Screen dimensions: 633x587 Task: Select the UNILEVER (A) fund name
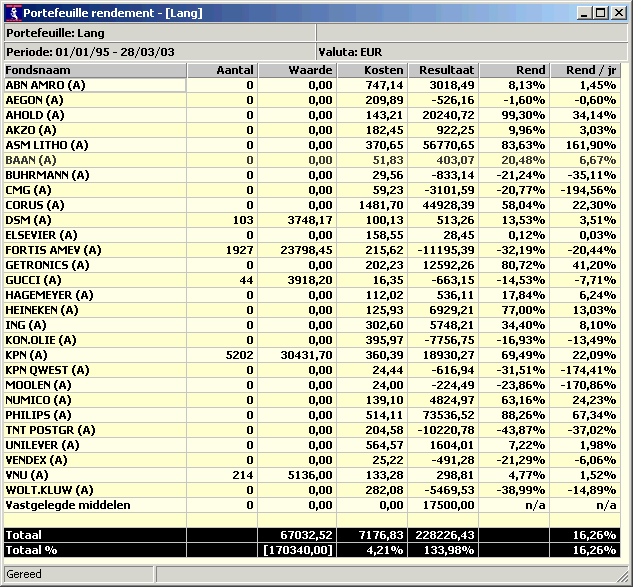coord(42,445)
